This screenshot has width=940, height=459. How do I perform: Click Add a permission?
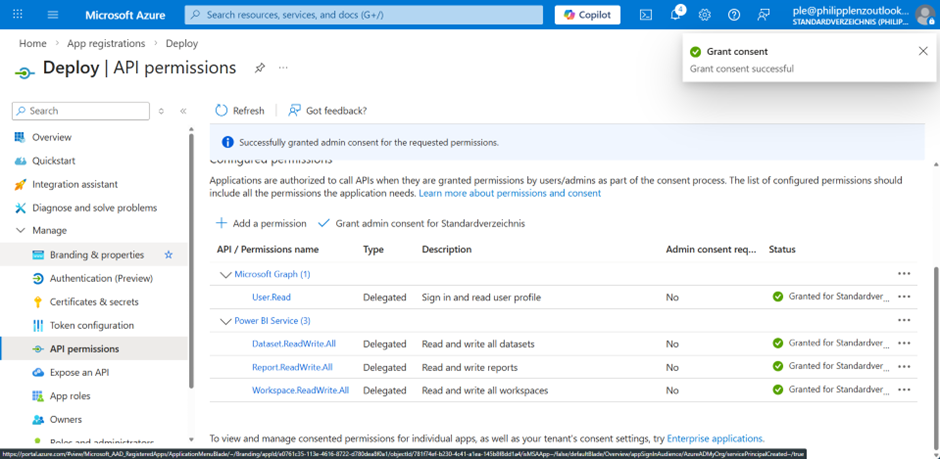(x=261, y=223)
